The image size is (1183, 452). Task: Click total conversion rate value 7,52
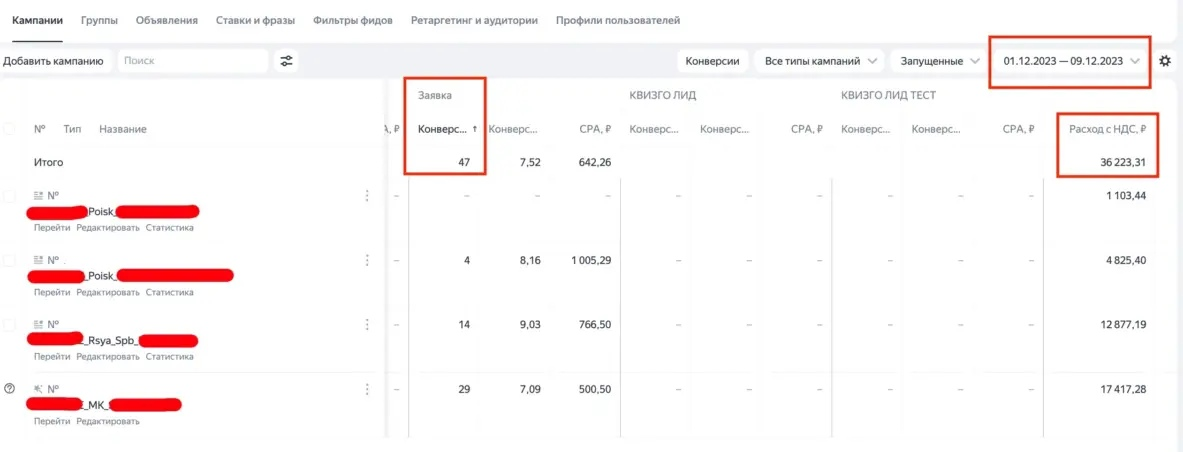(530, 161)
